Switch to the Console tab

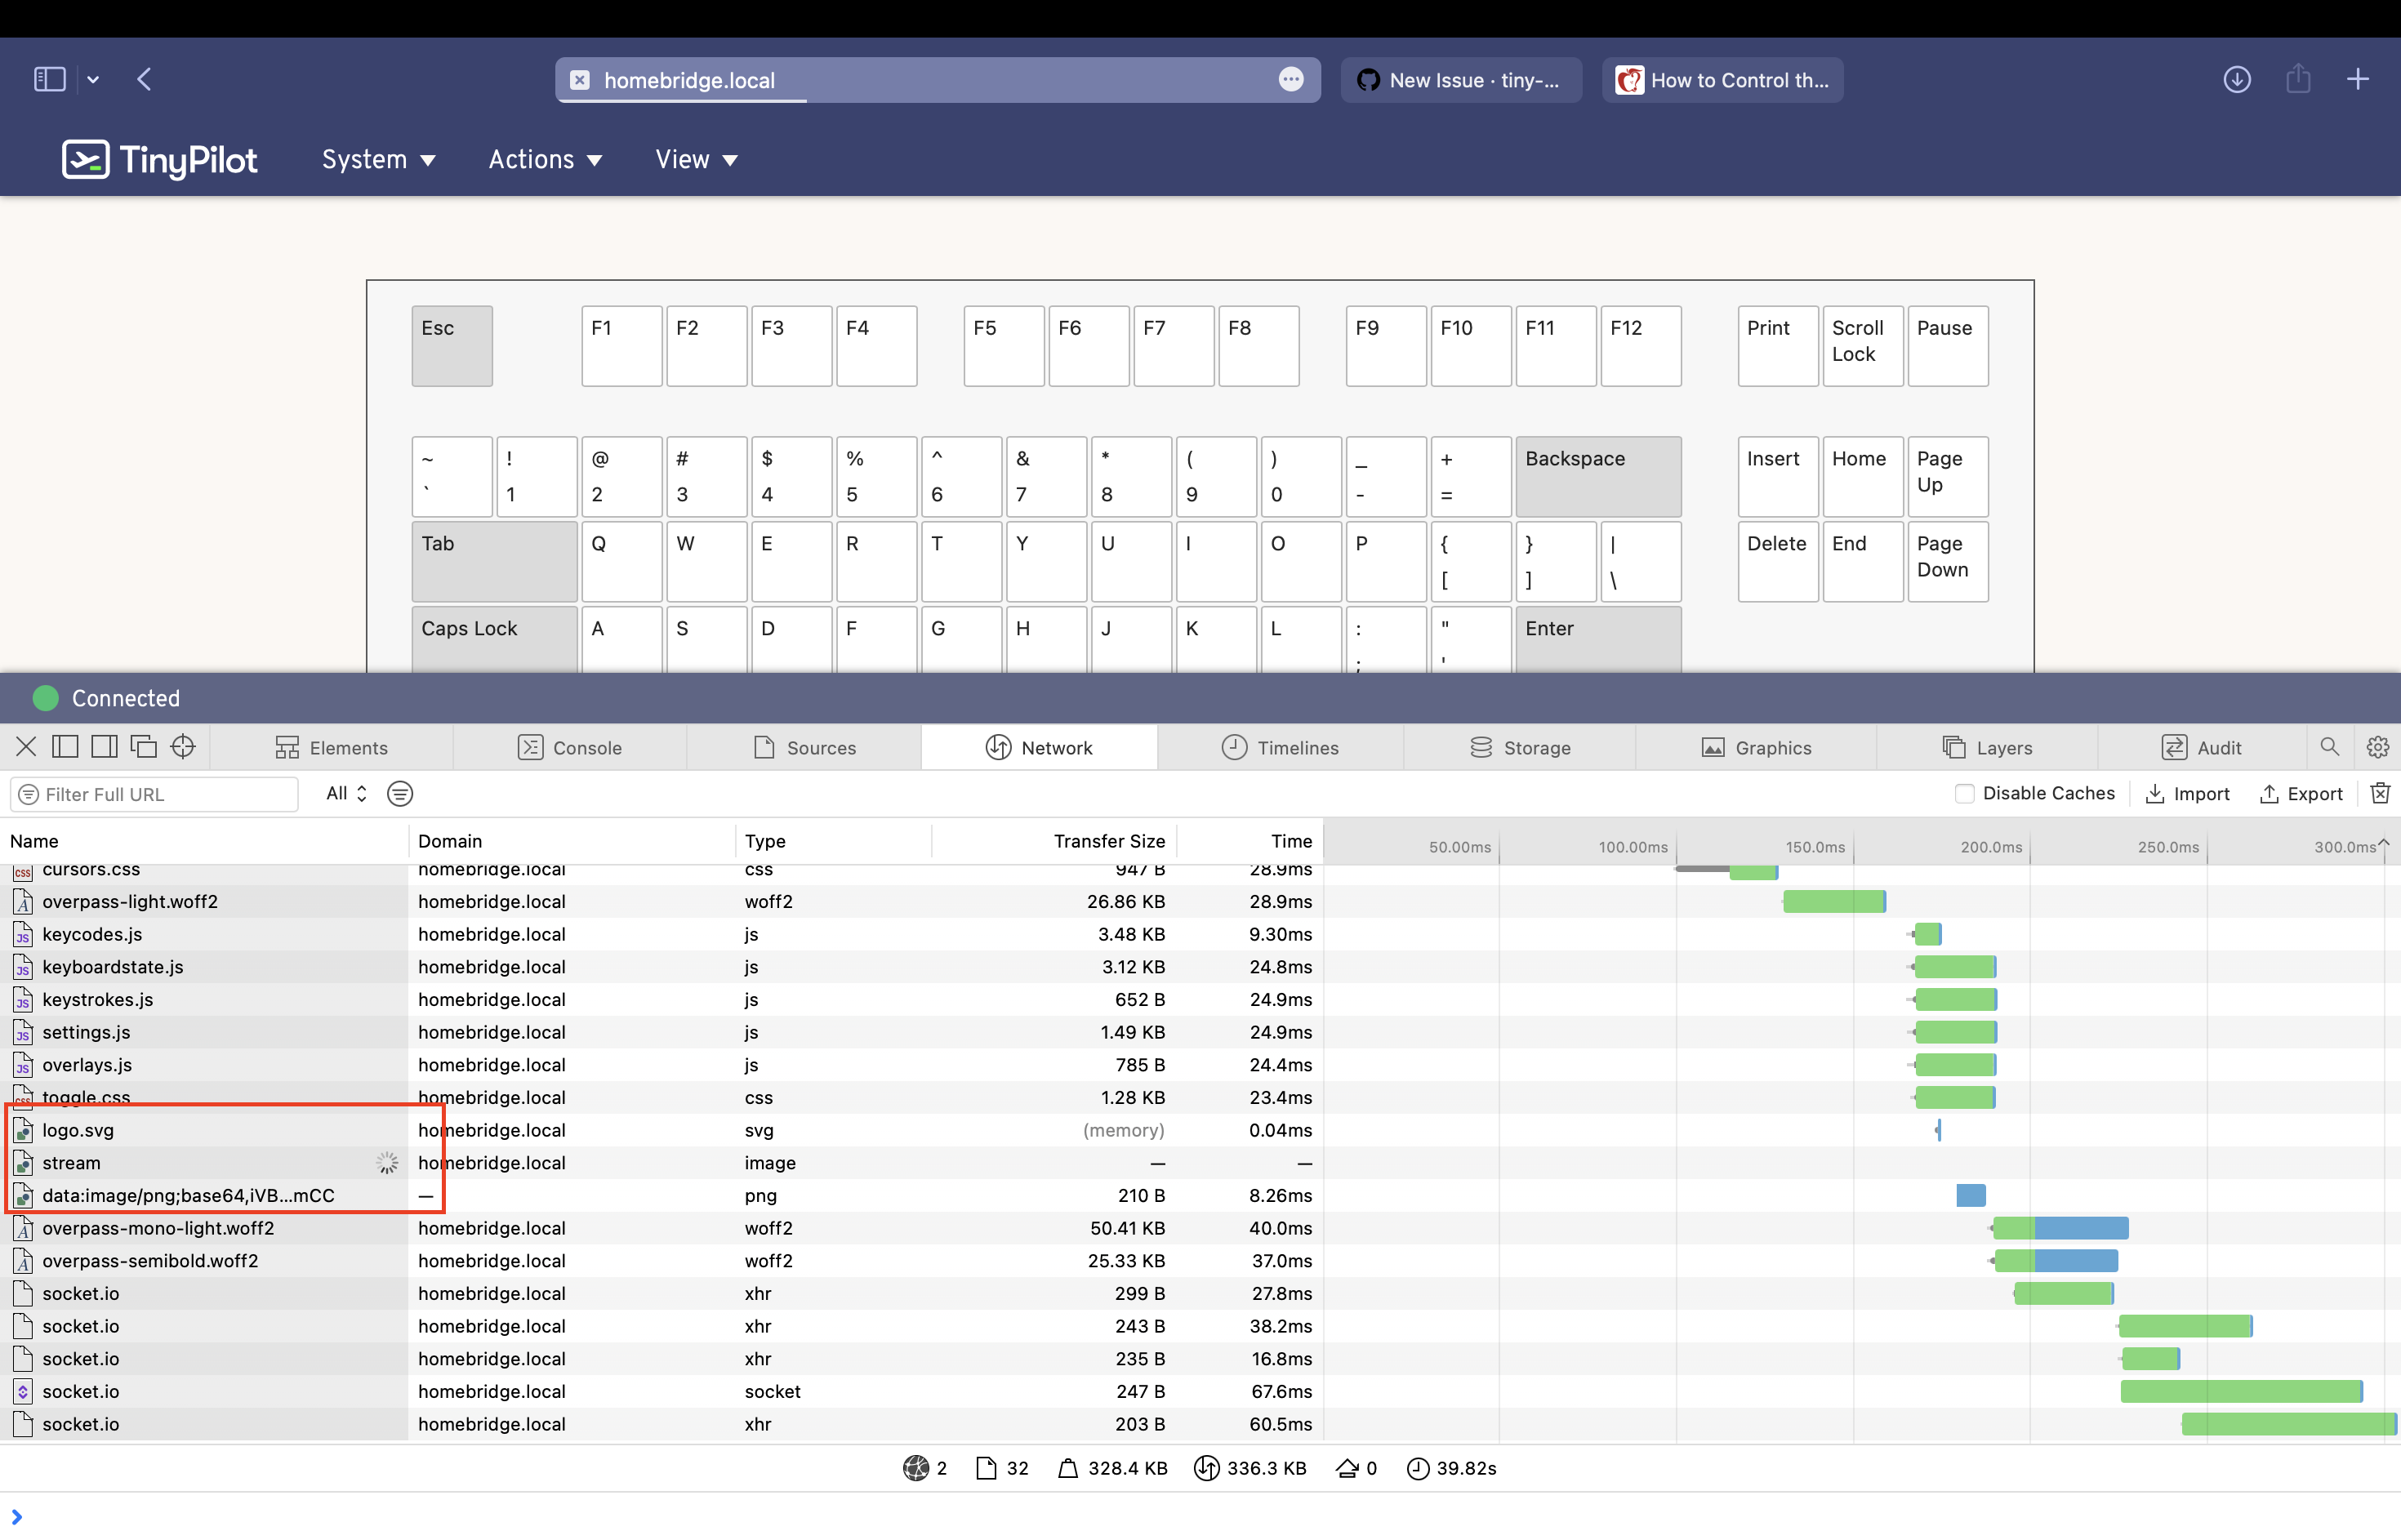point(570,748)
